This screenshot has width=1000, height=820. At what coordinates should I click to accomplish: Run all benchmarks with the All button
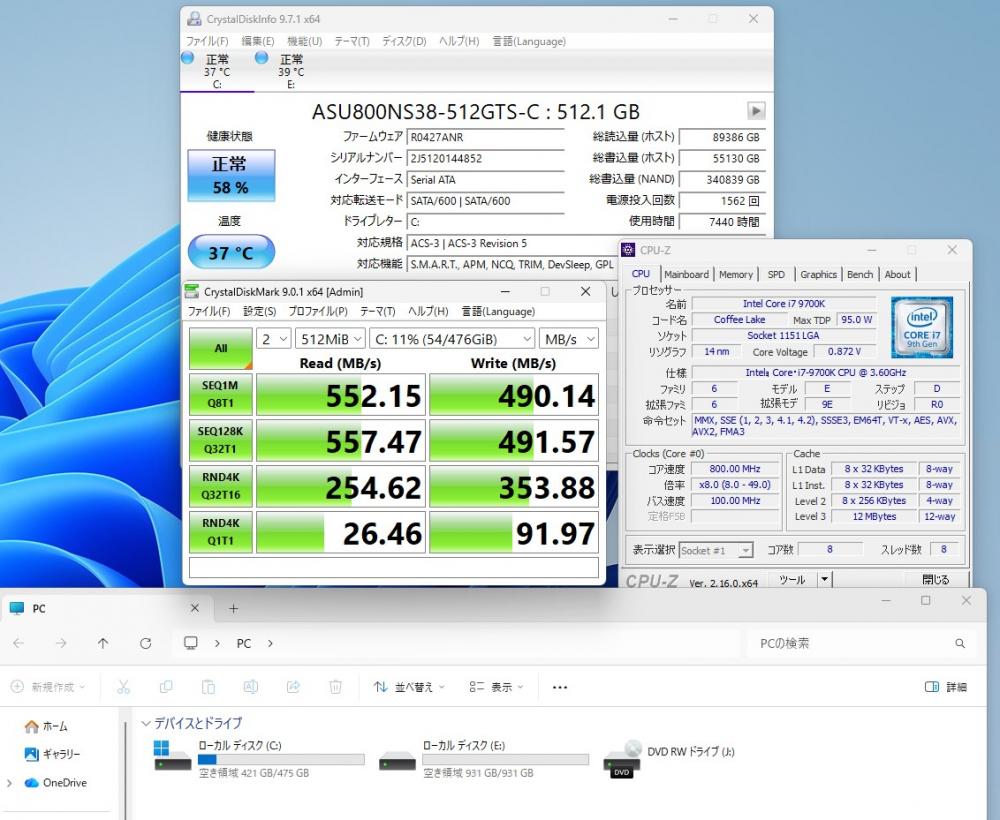(x=221, y=348)
